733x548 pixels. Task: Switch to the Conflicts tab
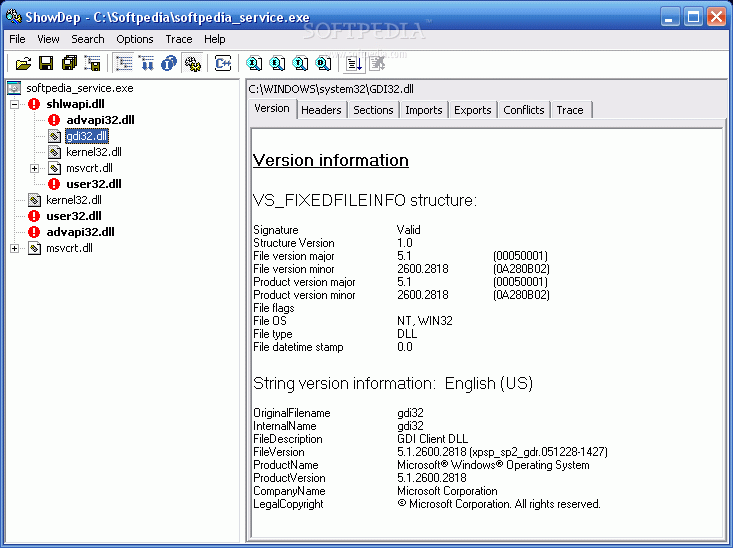524,110
